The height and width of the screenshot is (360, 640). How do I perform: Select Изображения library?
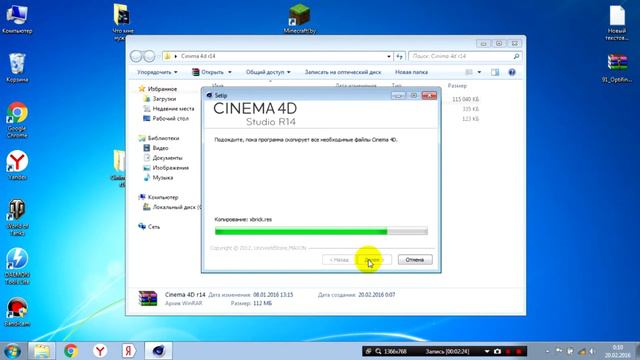pyautogui.click(x=170, y=168)
